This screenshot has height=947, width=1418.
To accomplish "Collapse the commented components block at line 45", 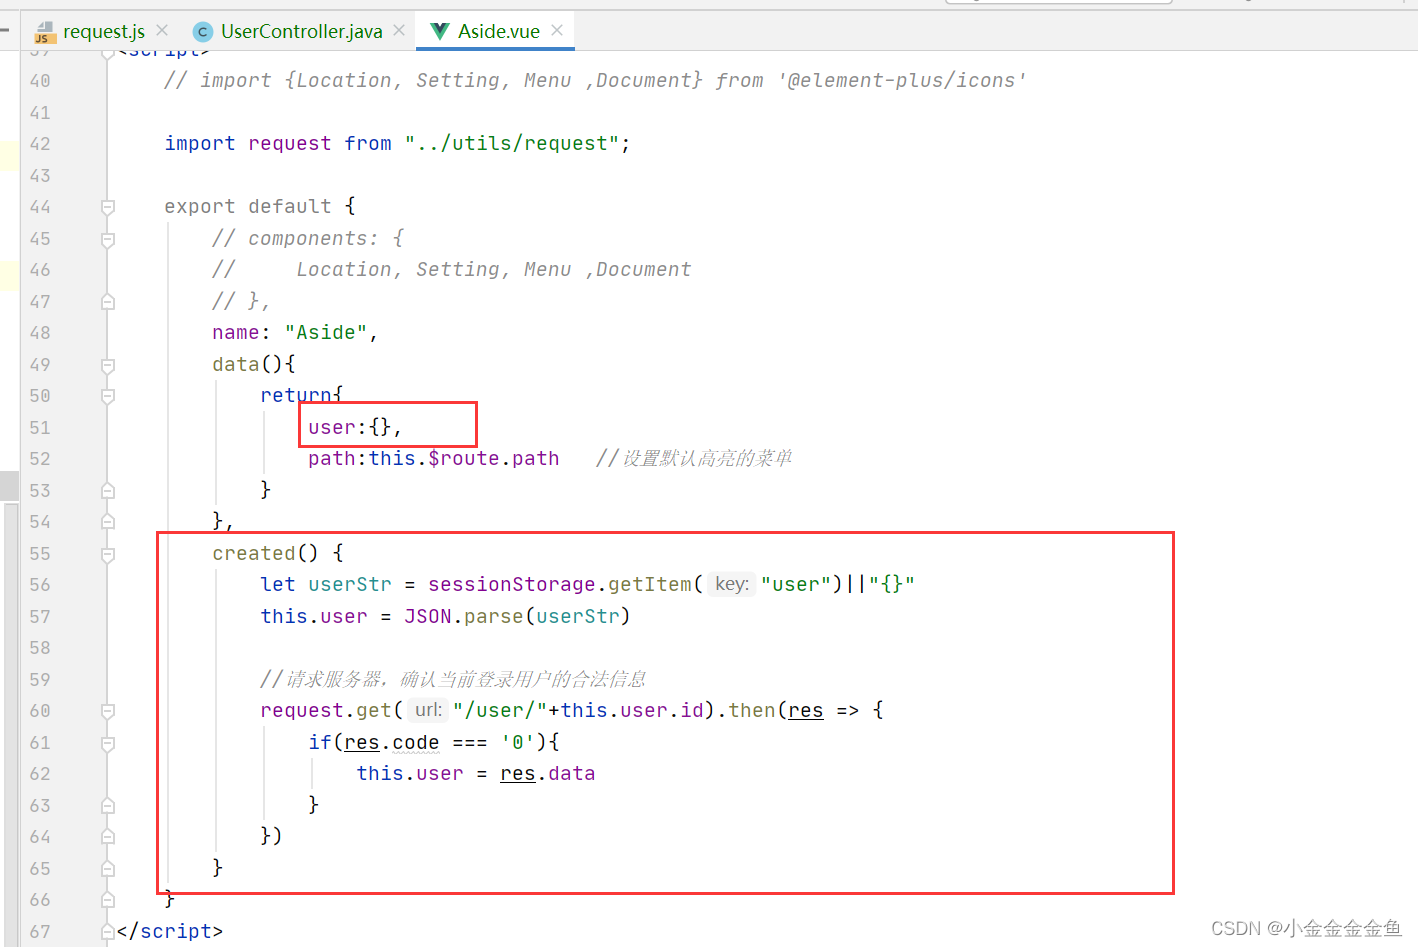I will point(108,239).
